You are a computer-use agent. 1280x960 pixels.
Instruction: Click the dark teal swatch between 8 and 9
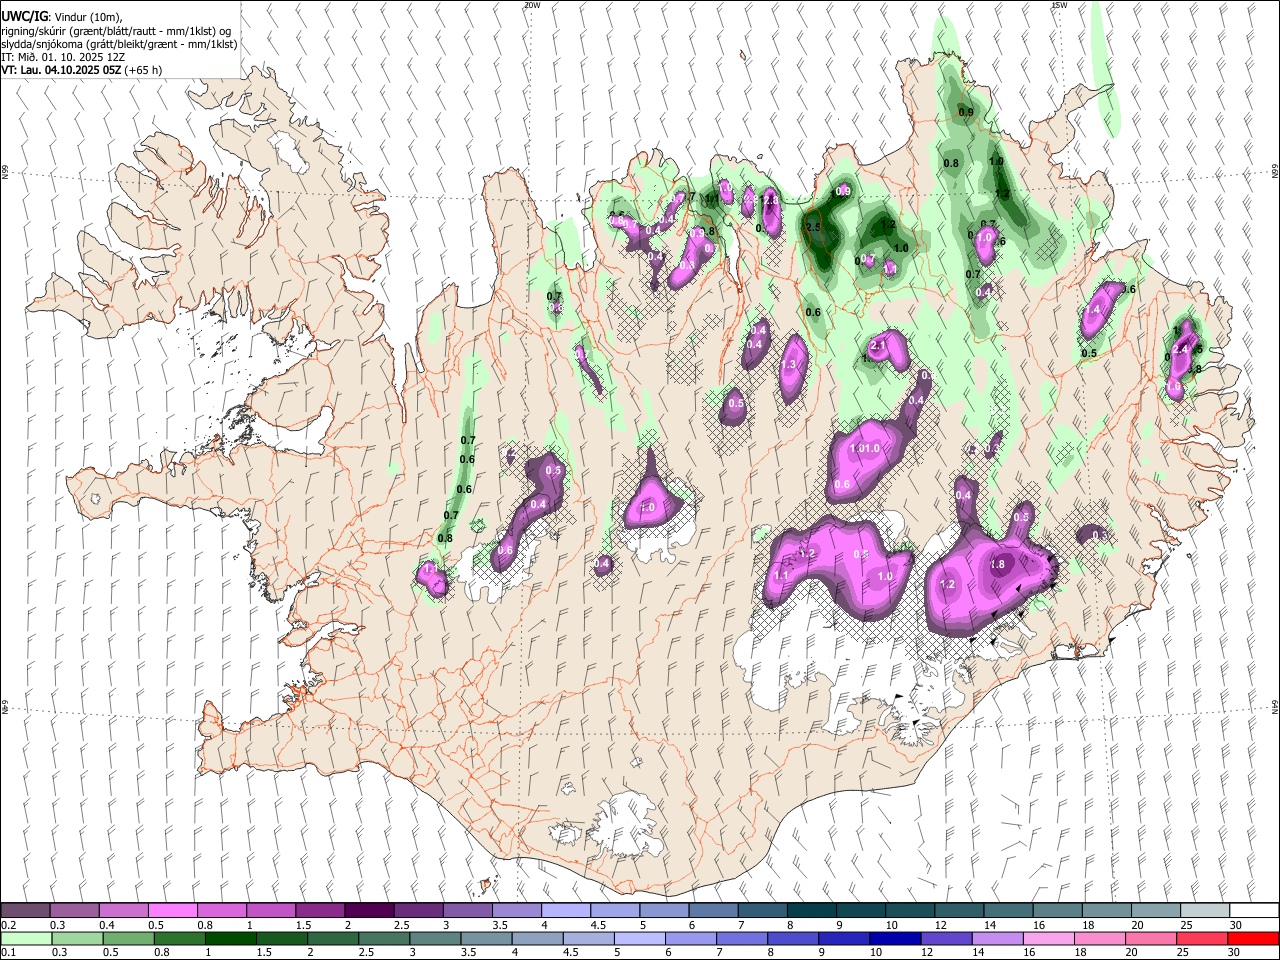tap(811, 910)
